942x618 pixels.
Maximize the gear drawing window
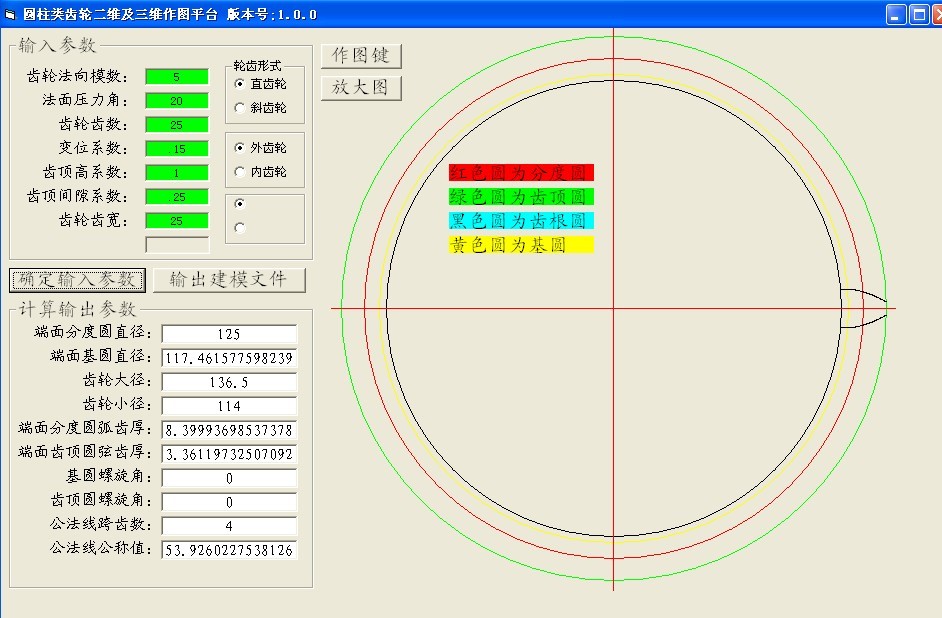pos(919,14)
